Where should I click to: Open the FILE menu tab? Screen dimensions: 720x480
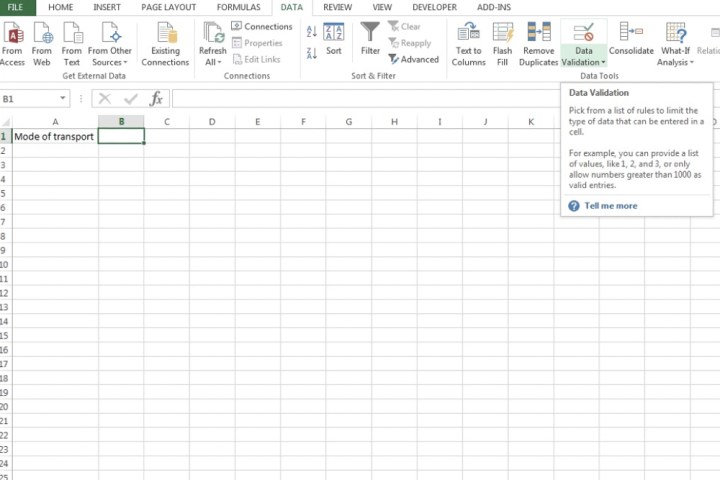point(17,7)
